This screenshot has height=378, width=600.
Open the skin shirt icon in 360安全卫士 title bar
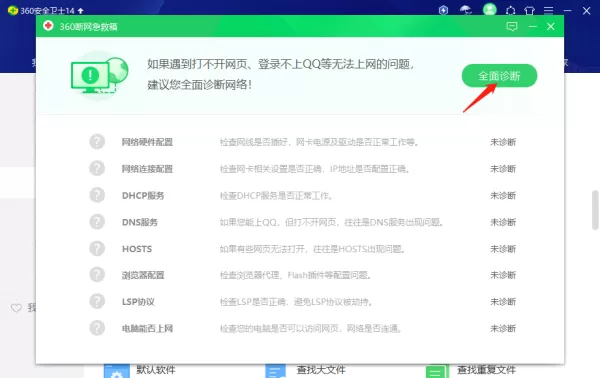click(530, 11)
